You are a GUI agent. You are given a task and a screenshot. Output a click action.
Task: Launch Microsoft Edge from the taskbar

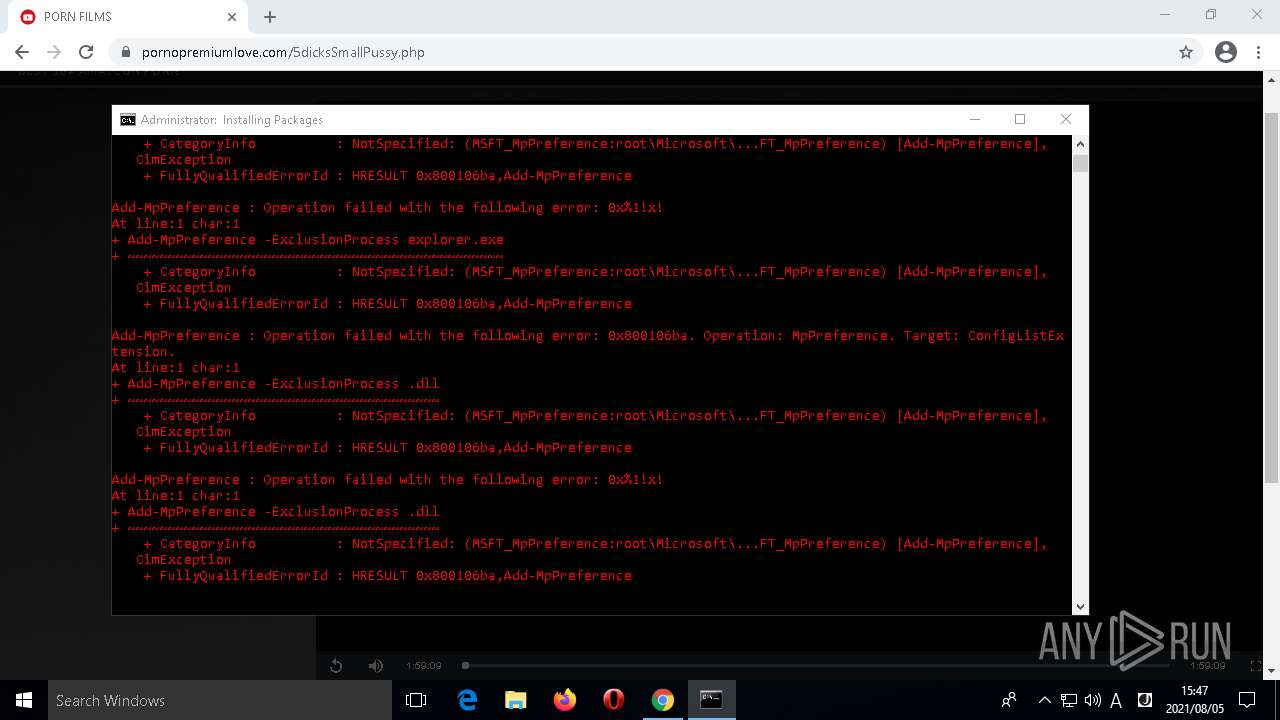[x=467, y=700]
